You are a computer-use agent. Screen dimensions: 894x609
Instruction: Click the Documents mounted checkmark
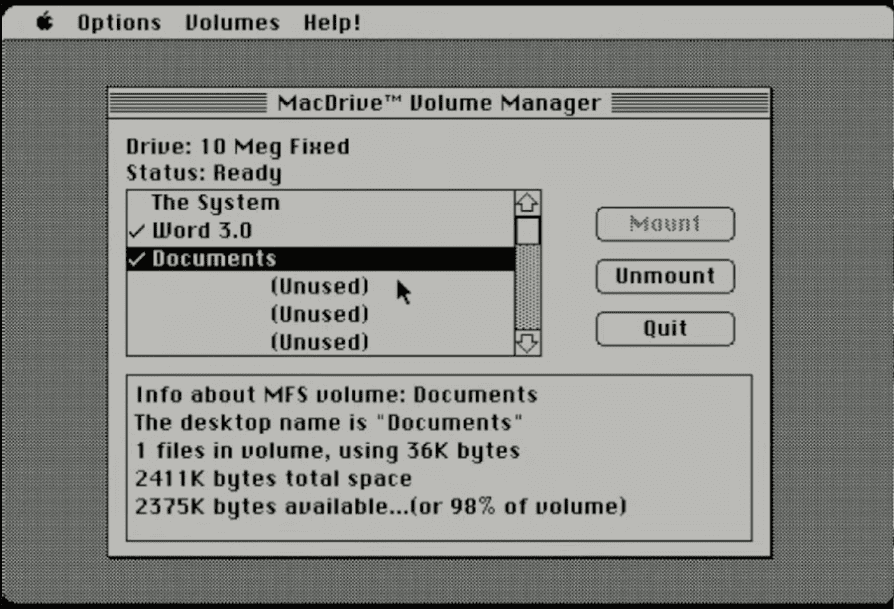click(137, 259)
